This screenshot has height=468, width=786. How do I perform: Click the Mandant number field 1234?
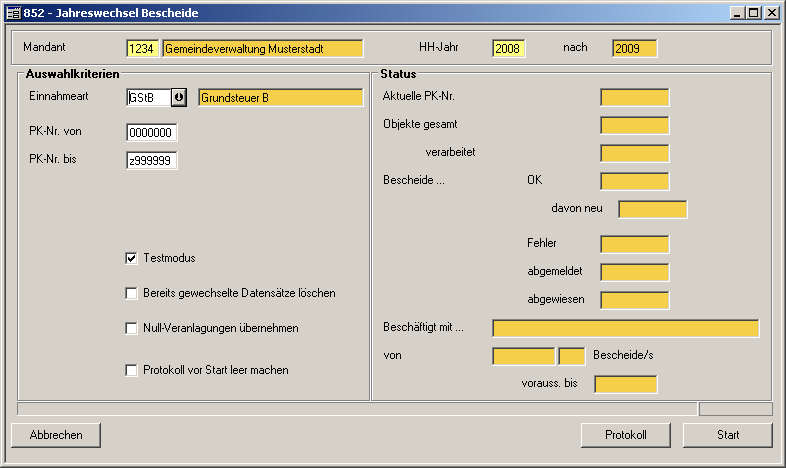click(x=142, y=48)
